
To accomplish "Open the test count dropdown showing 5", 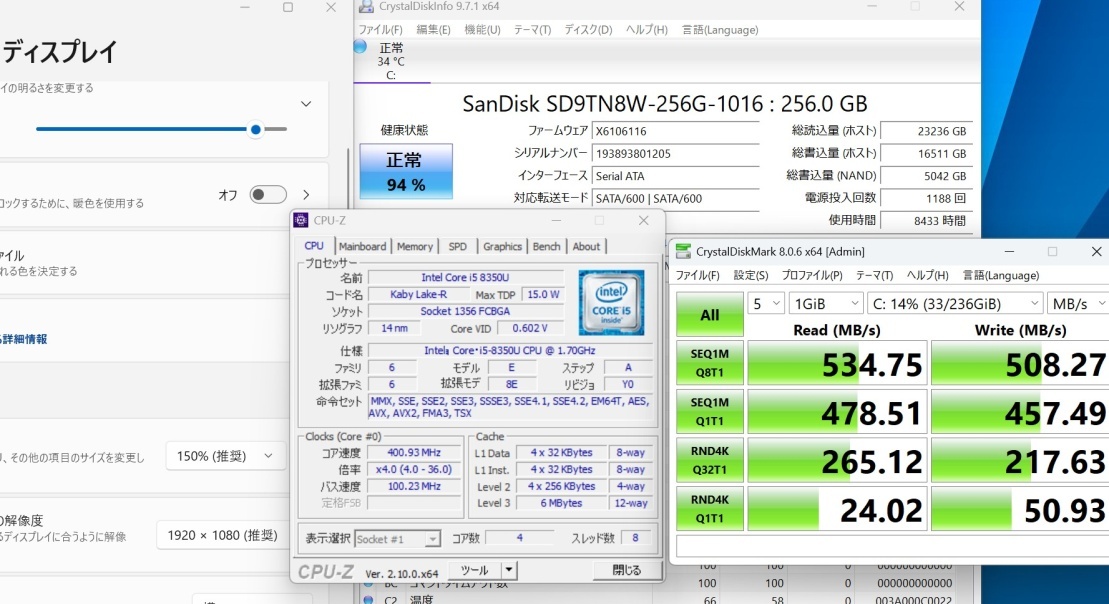I will coord(765,303).
